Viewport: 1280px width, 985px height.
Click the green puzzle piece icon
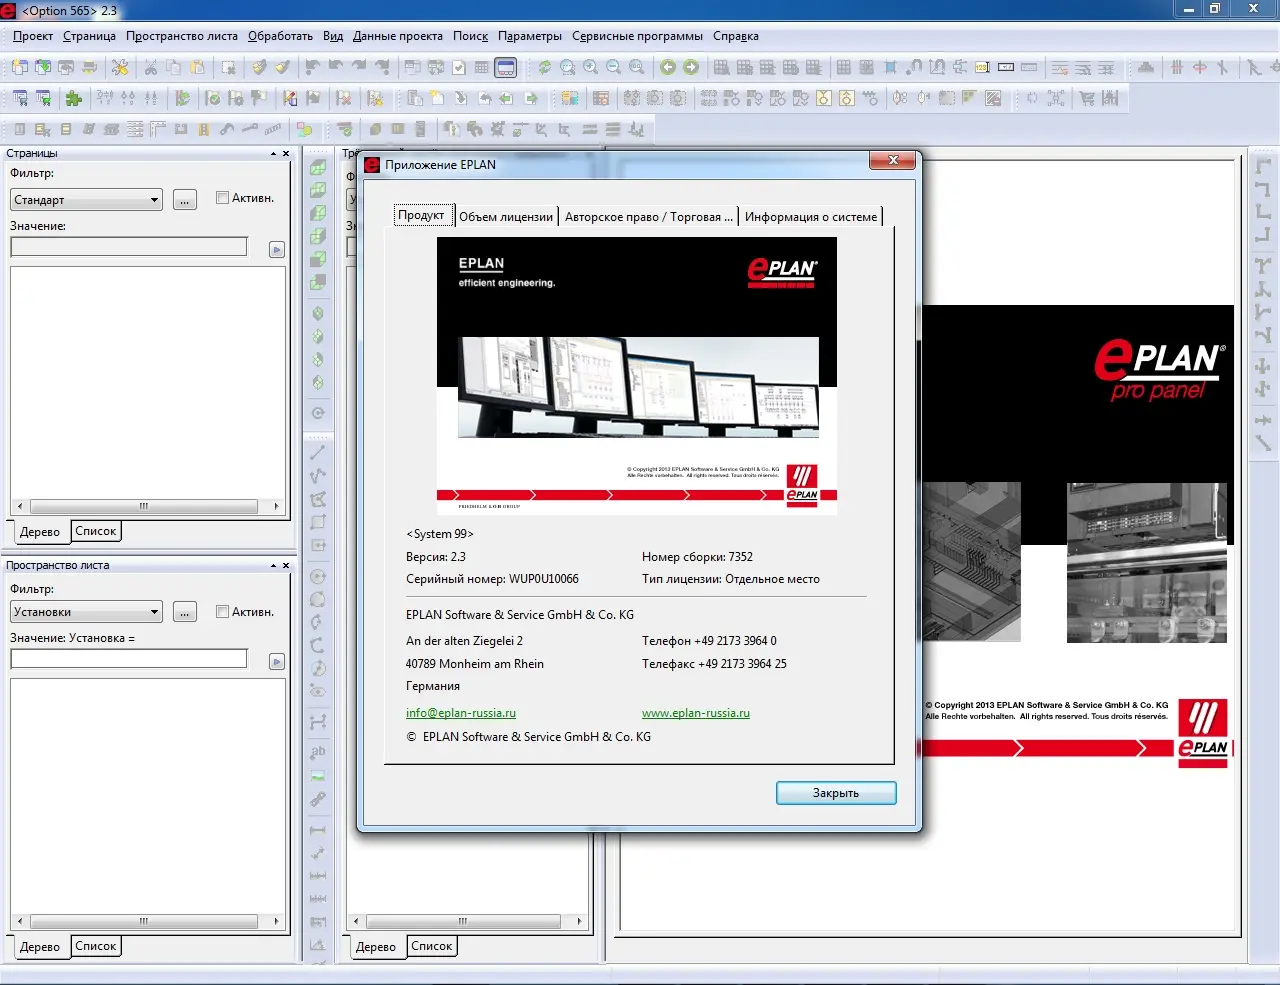click(x=74, y=98)
